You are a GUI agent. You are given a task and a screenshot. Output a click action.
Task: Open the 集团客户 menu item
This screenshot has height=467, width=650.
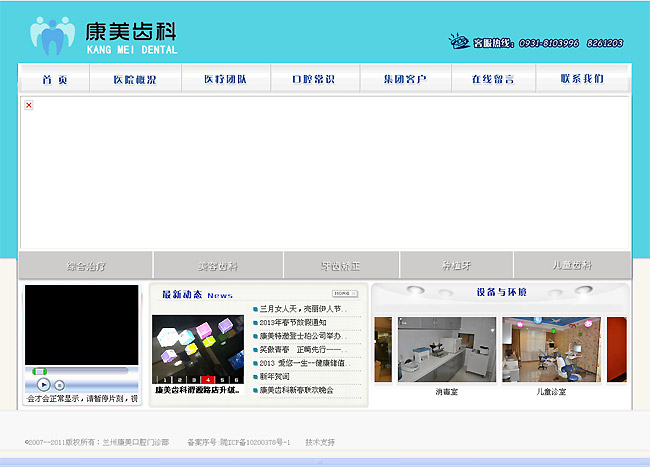[x=405, y=79]
